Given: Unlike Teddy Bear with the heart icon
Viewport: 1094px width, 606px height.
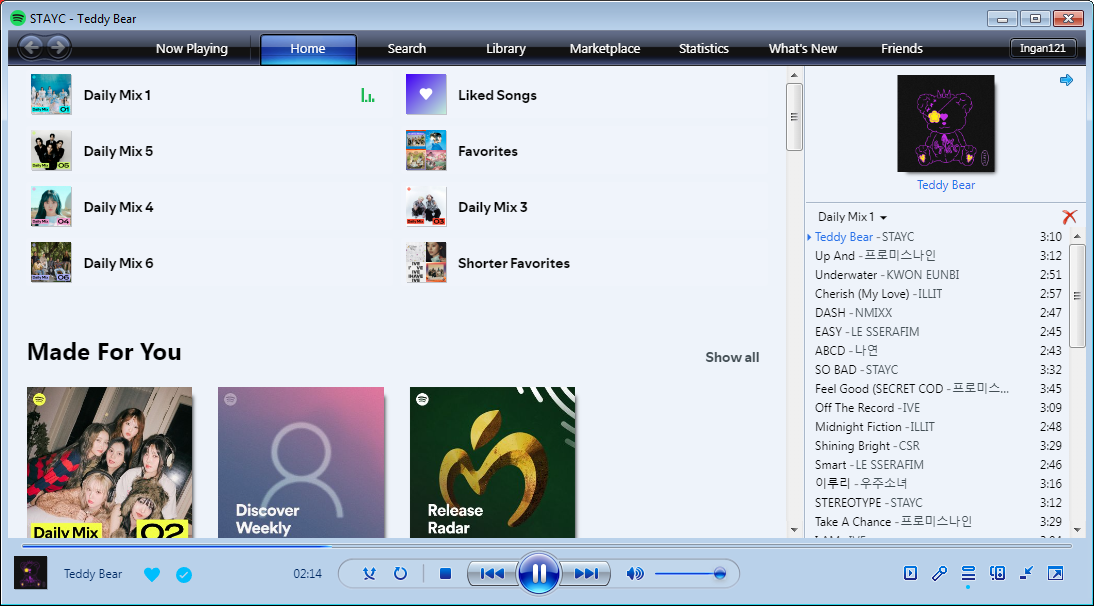Looking at the screenshot, I should pos(151,574).
